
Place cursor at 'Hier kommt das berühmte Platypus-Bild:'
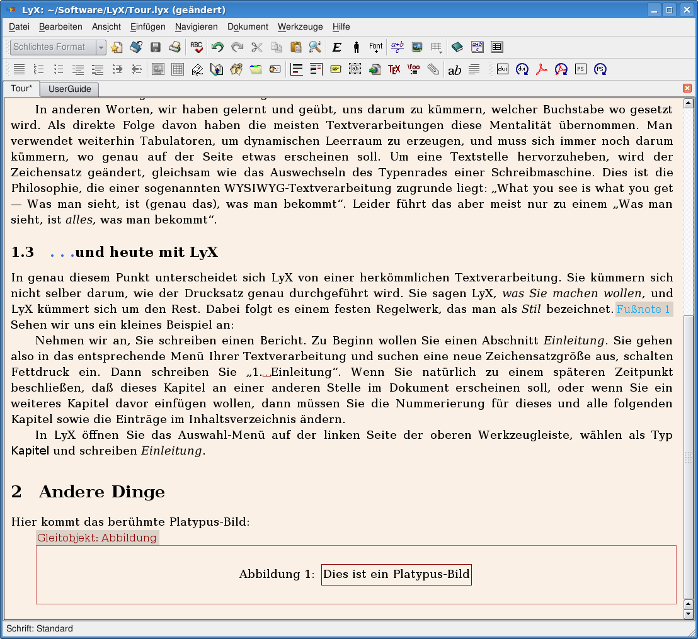[130, 522]
